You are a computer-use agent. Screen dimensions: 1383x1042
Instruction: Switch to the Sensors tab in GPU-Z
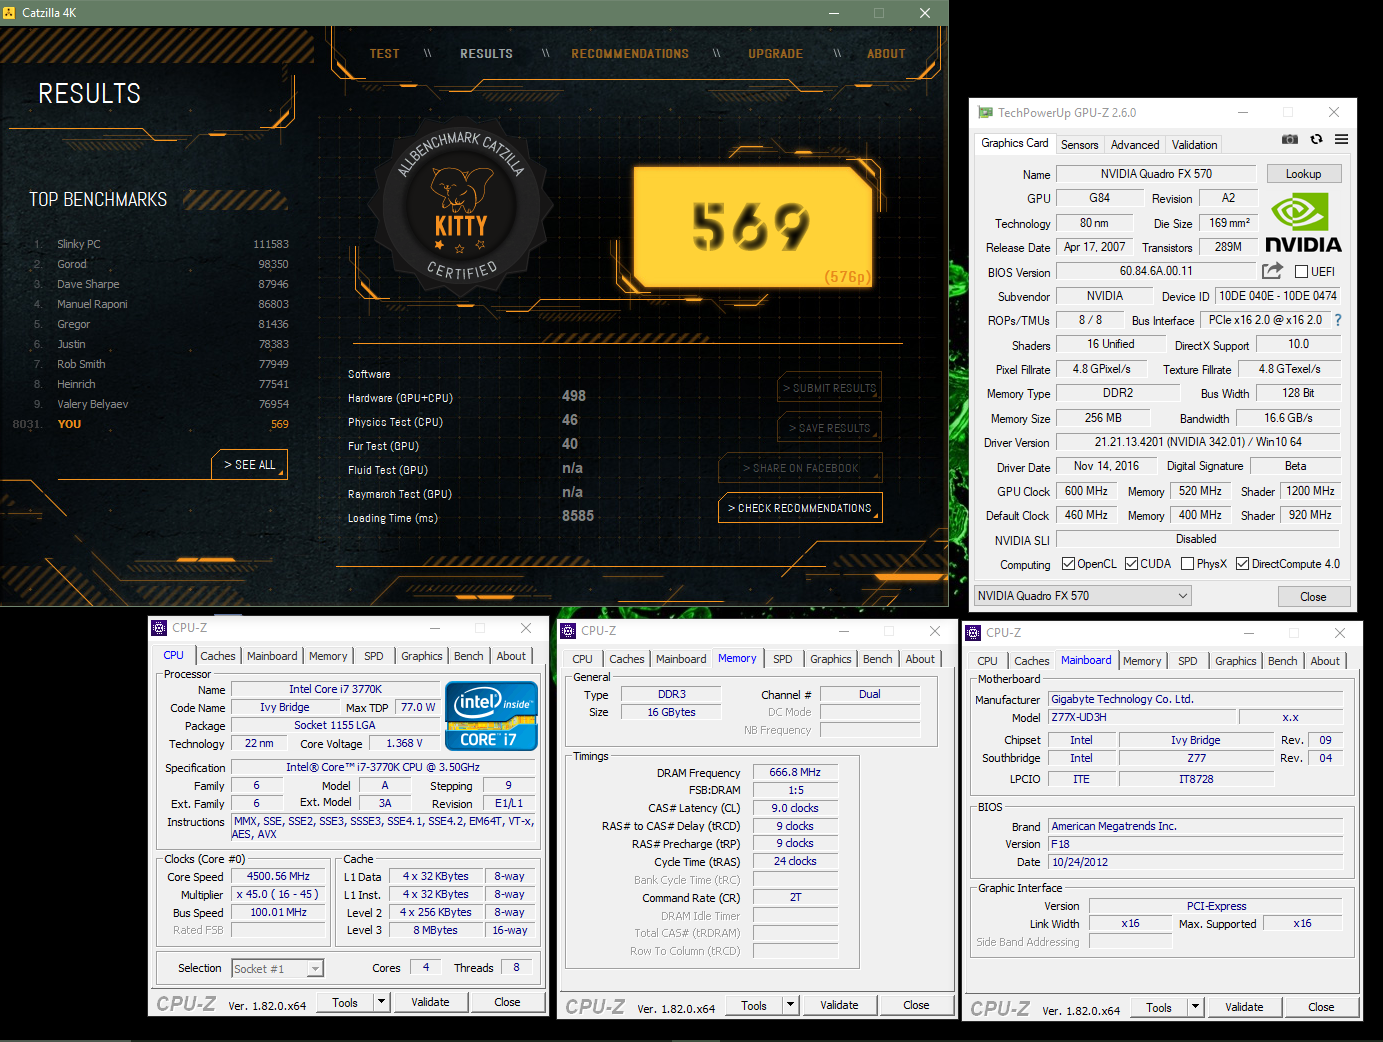pyautogui.click(x=1079, y=145)
